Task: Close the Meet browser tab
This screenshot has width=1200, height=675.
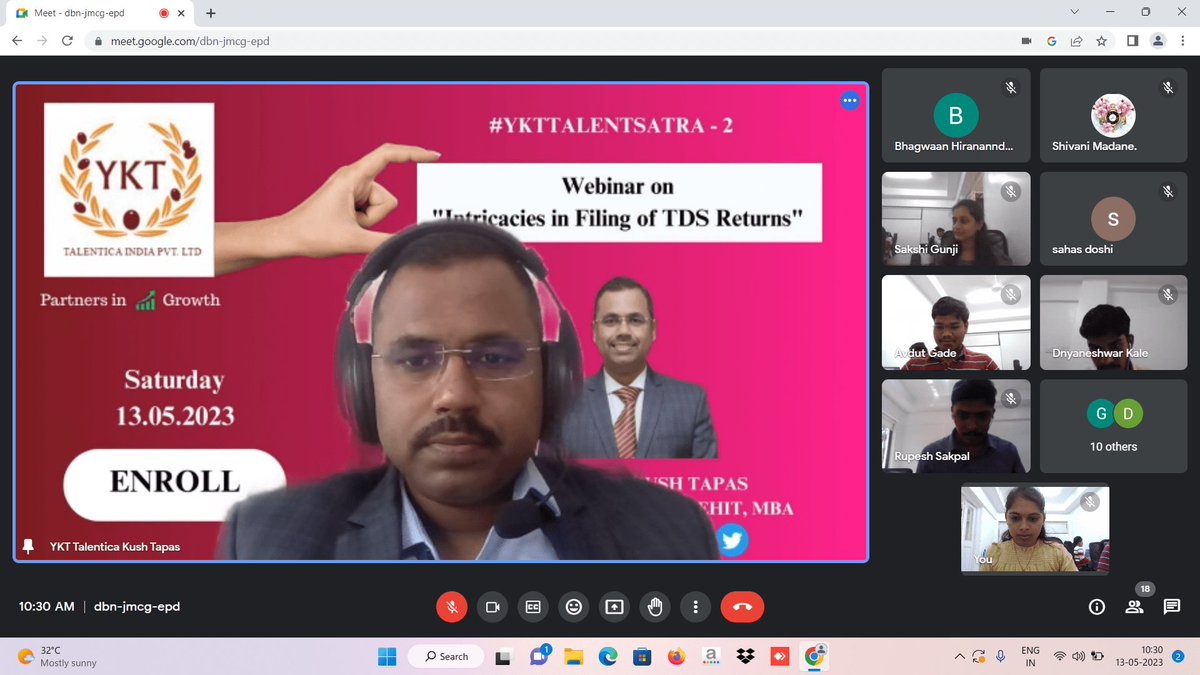Action: pyautogui.click(x=183, y=12)
